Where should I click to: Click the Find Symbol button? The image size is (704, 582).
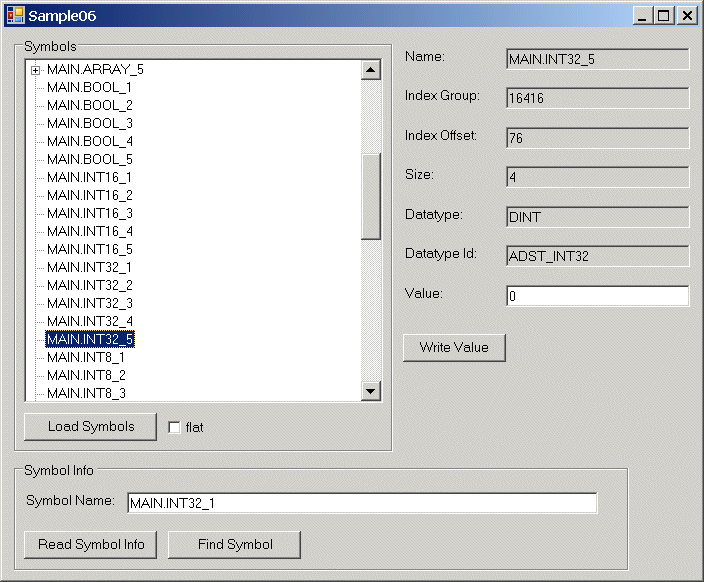(234, 545)
